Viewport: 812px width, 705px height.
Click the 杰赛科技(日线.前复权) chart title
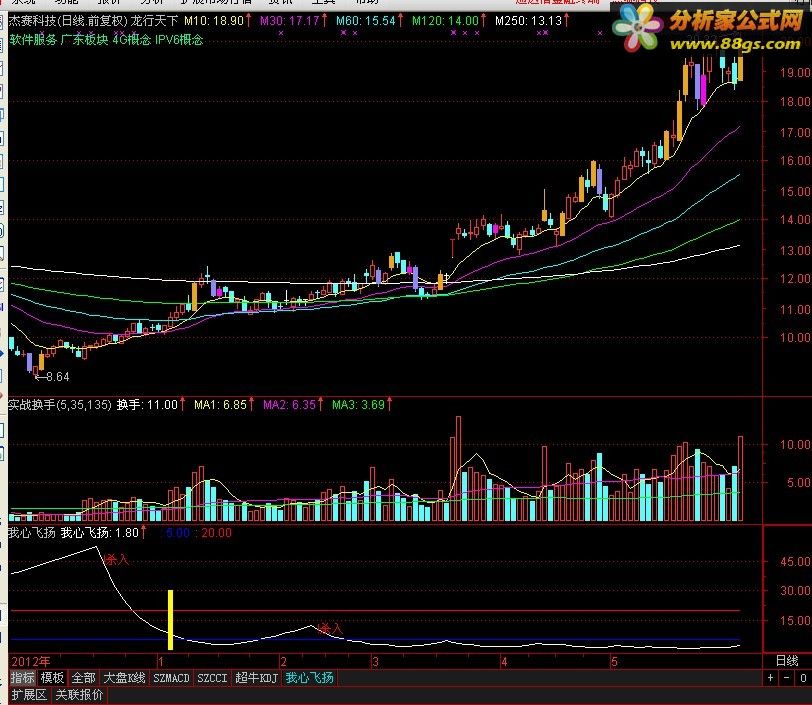[68, 21]
